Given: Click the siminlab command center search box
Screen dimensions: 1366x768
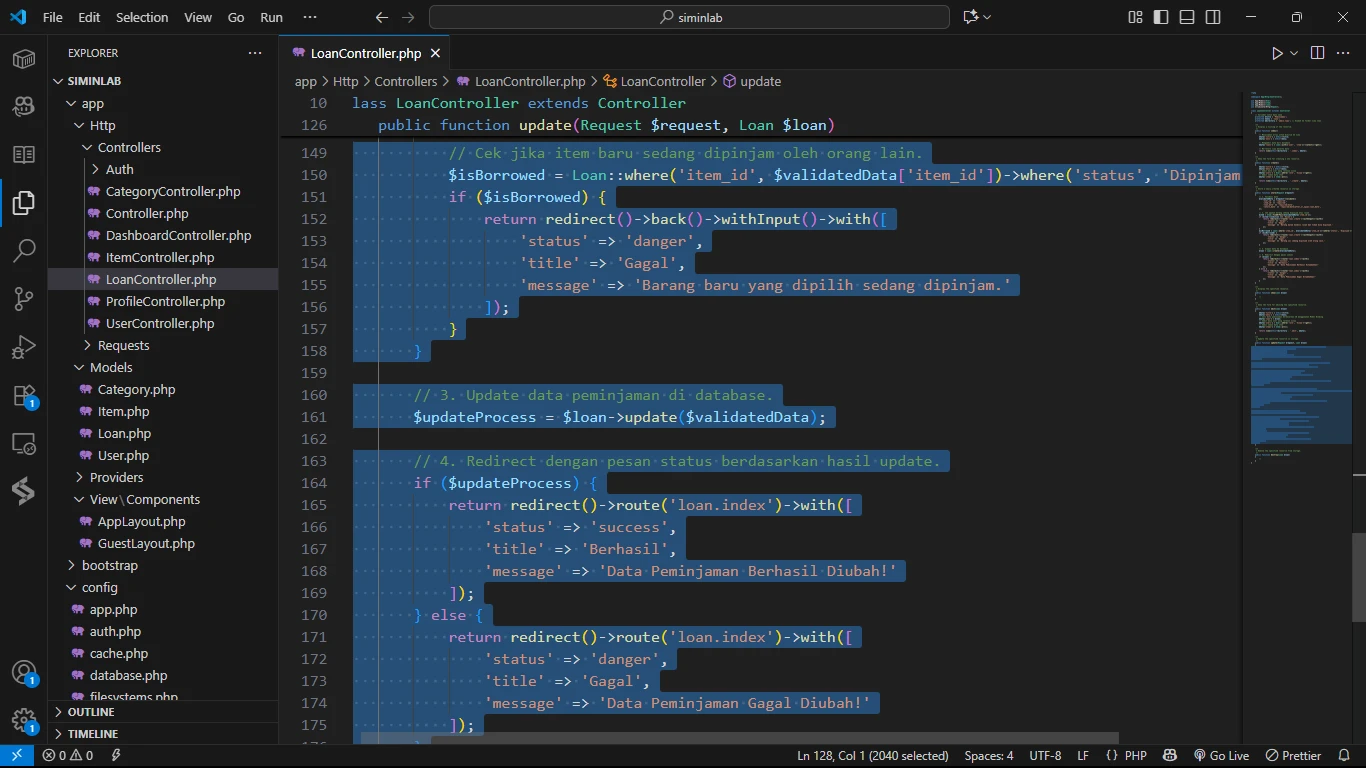Looking at the screenshot, I should (x=689, y=17).
